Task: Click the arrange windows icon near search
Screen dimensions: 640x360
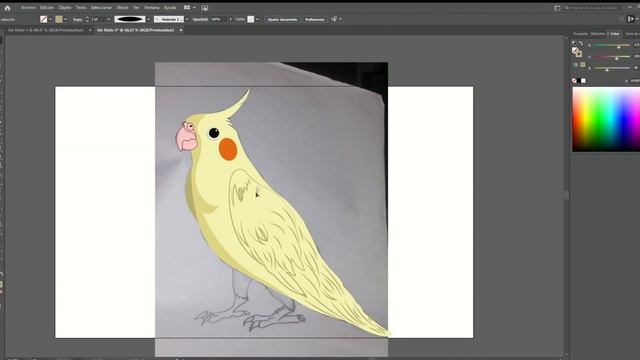Action: tap(557, 8)
